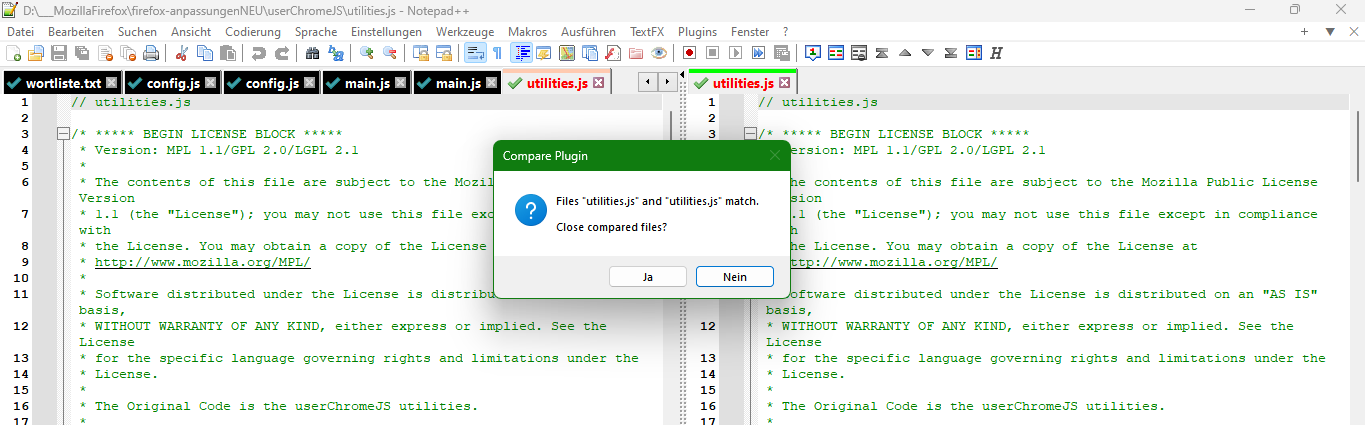The height and width of the screenshot is (425, 1365).
Task: Click the Undo arrow icon
Action: point(259,53)
